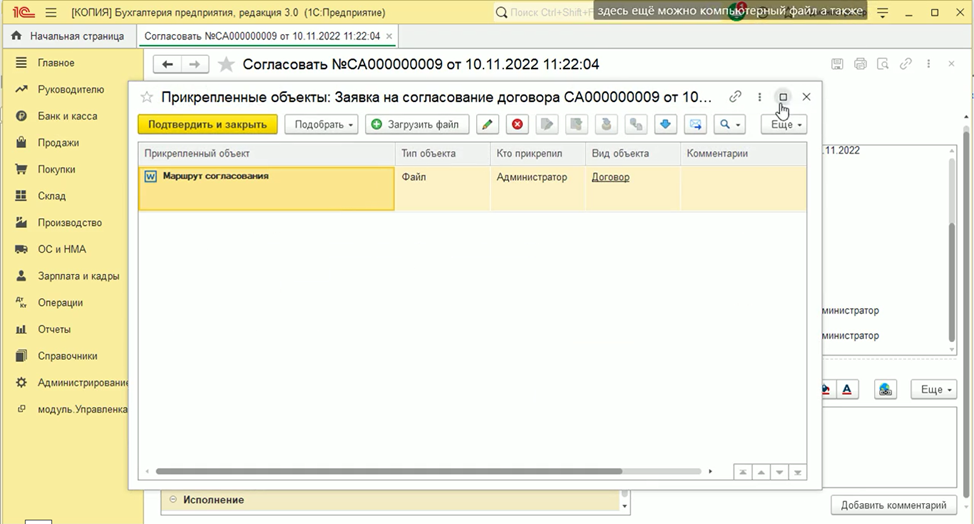The image size is (974, 524).
Task: Open the модуль.Управленка section
Action: pyautogui.click(x=82, y=410)
